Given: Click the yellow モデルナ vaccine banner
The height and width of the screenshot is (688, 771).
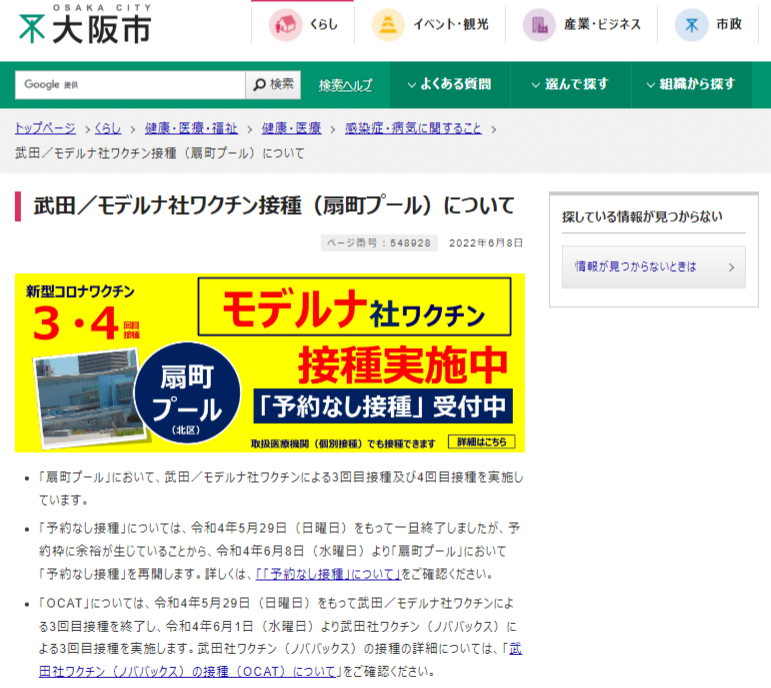Looking at the screenshot, I should [x=270, y=362].
